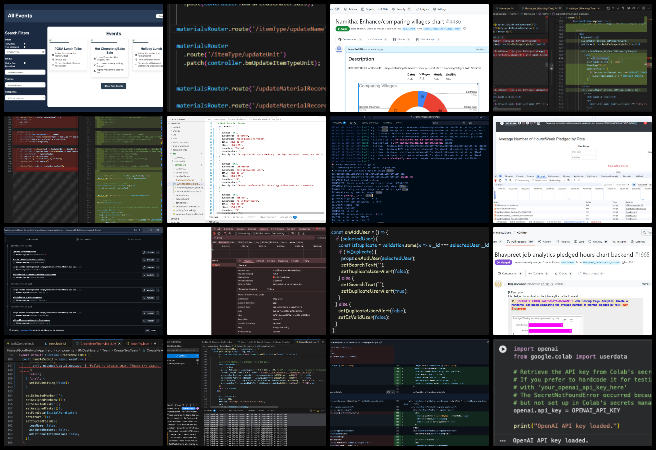Open the All Events page thumbnail
The width and height of the screenshot is (656, 450).
[x=83, y=58]
